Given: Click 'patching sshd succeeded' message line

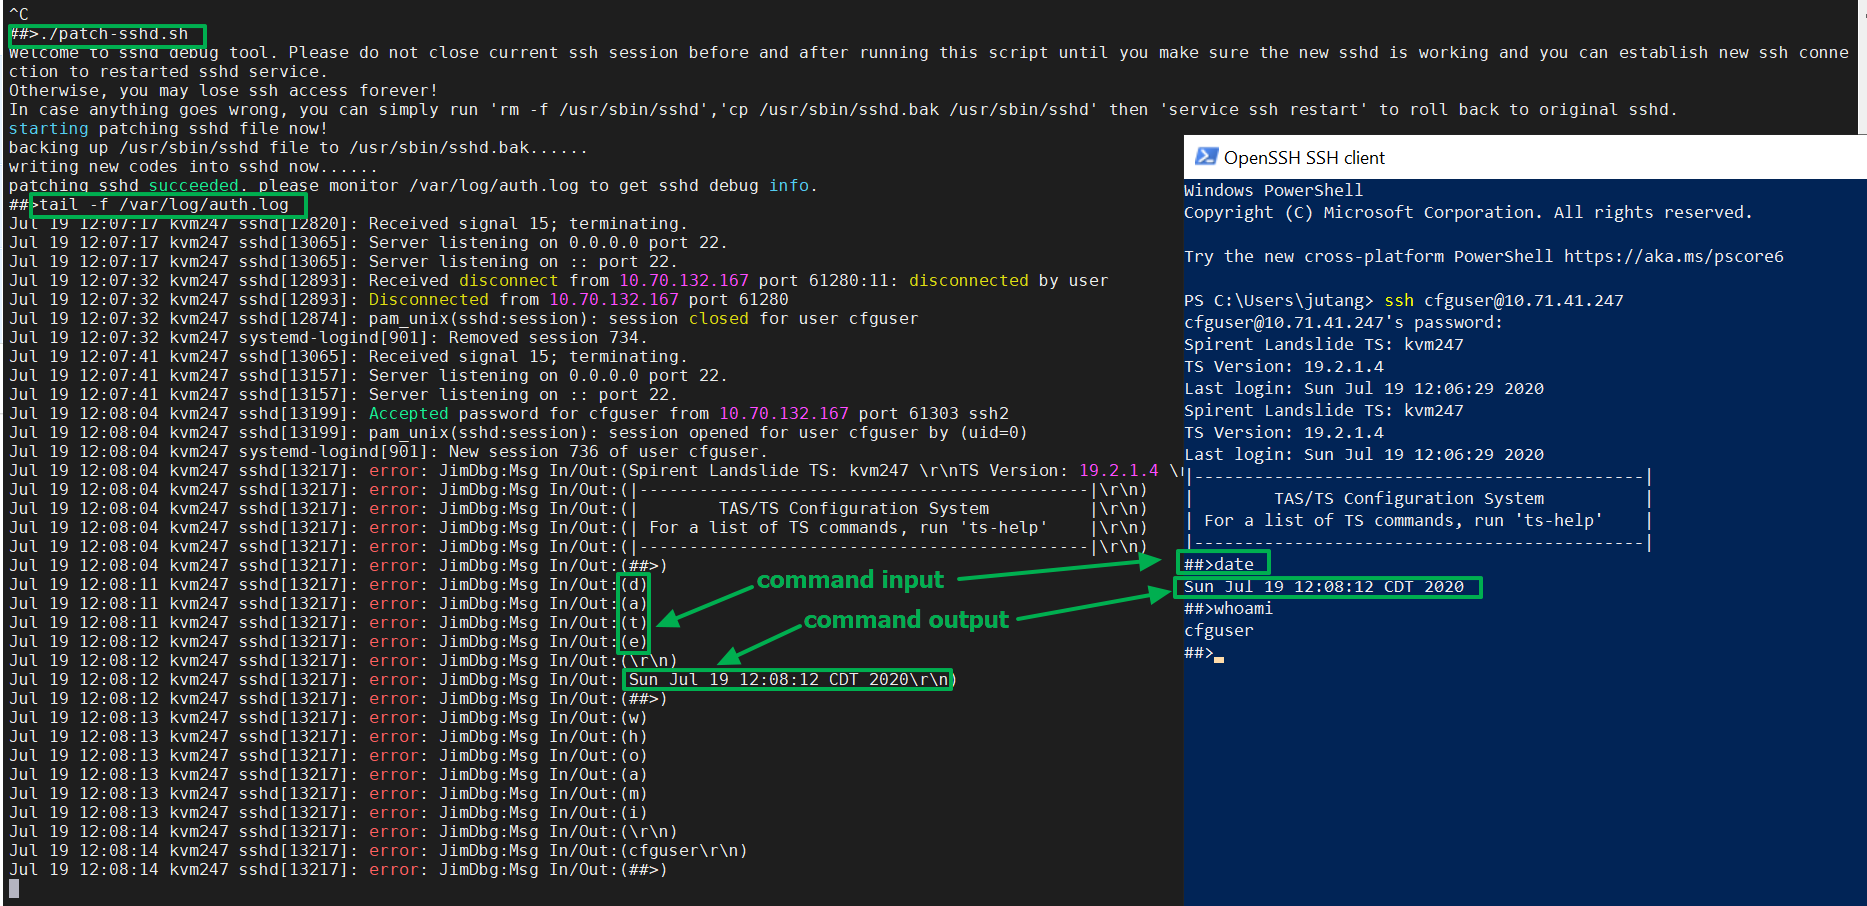Looking at the screenshot, I should (x=413, y=186).
